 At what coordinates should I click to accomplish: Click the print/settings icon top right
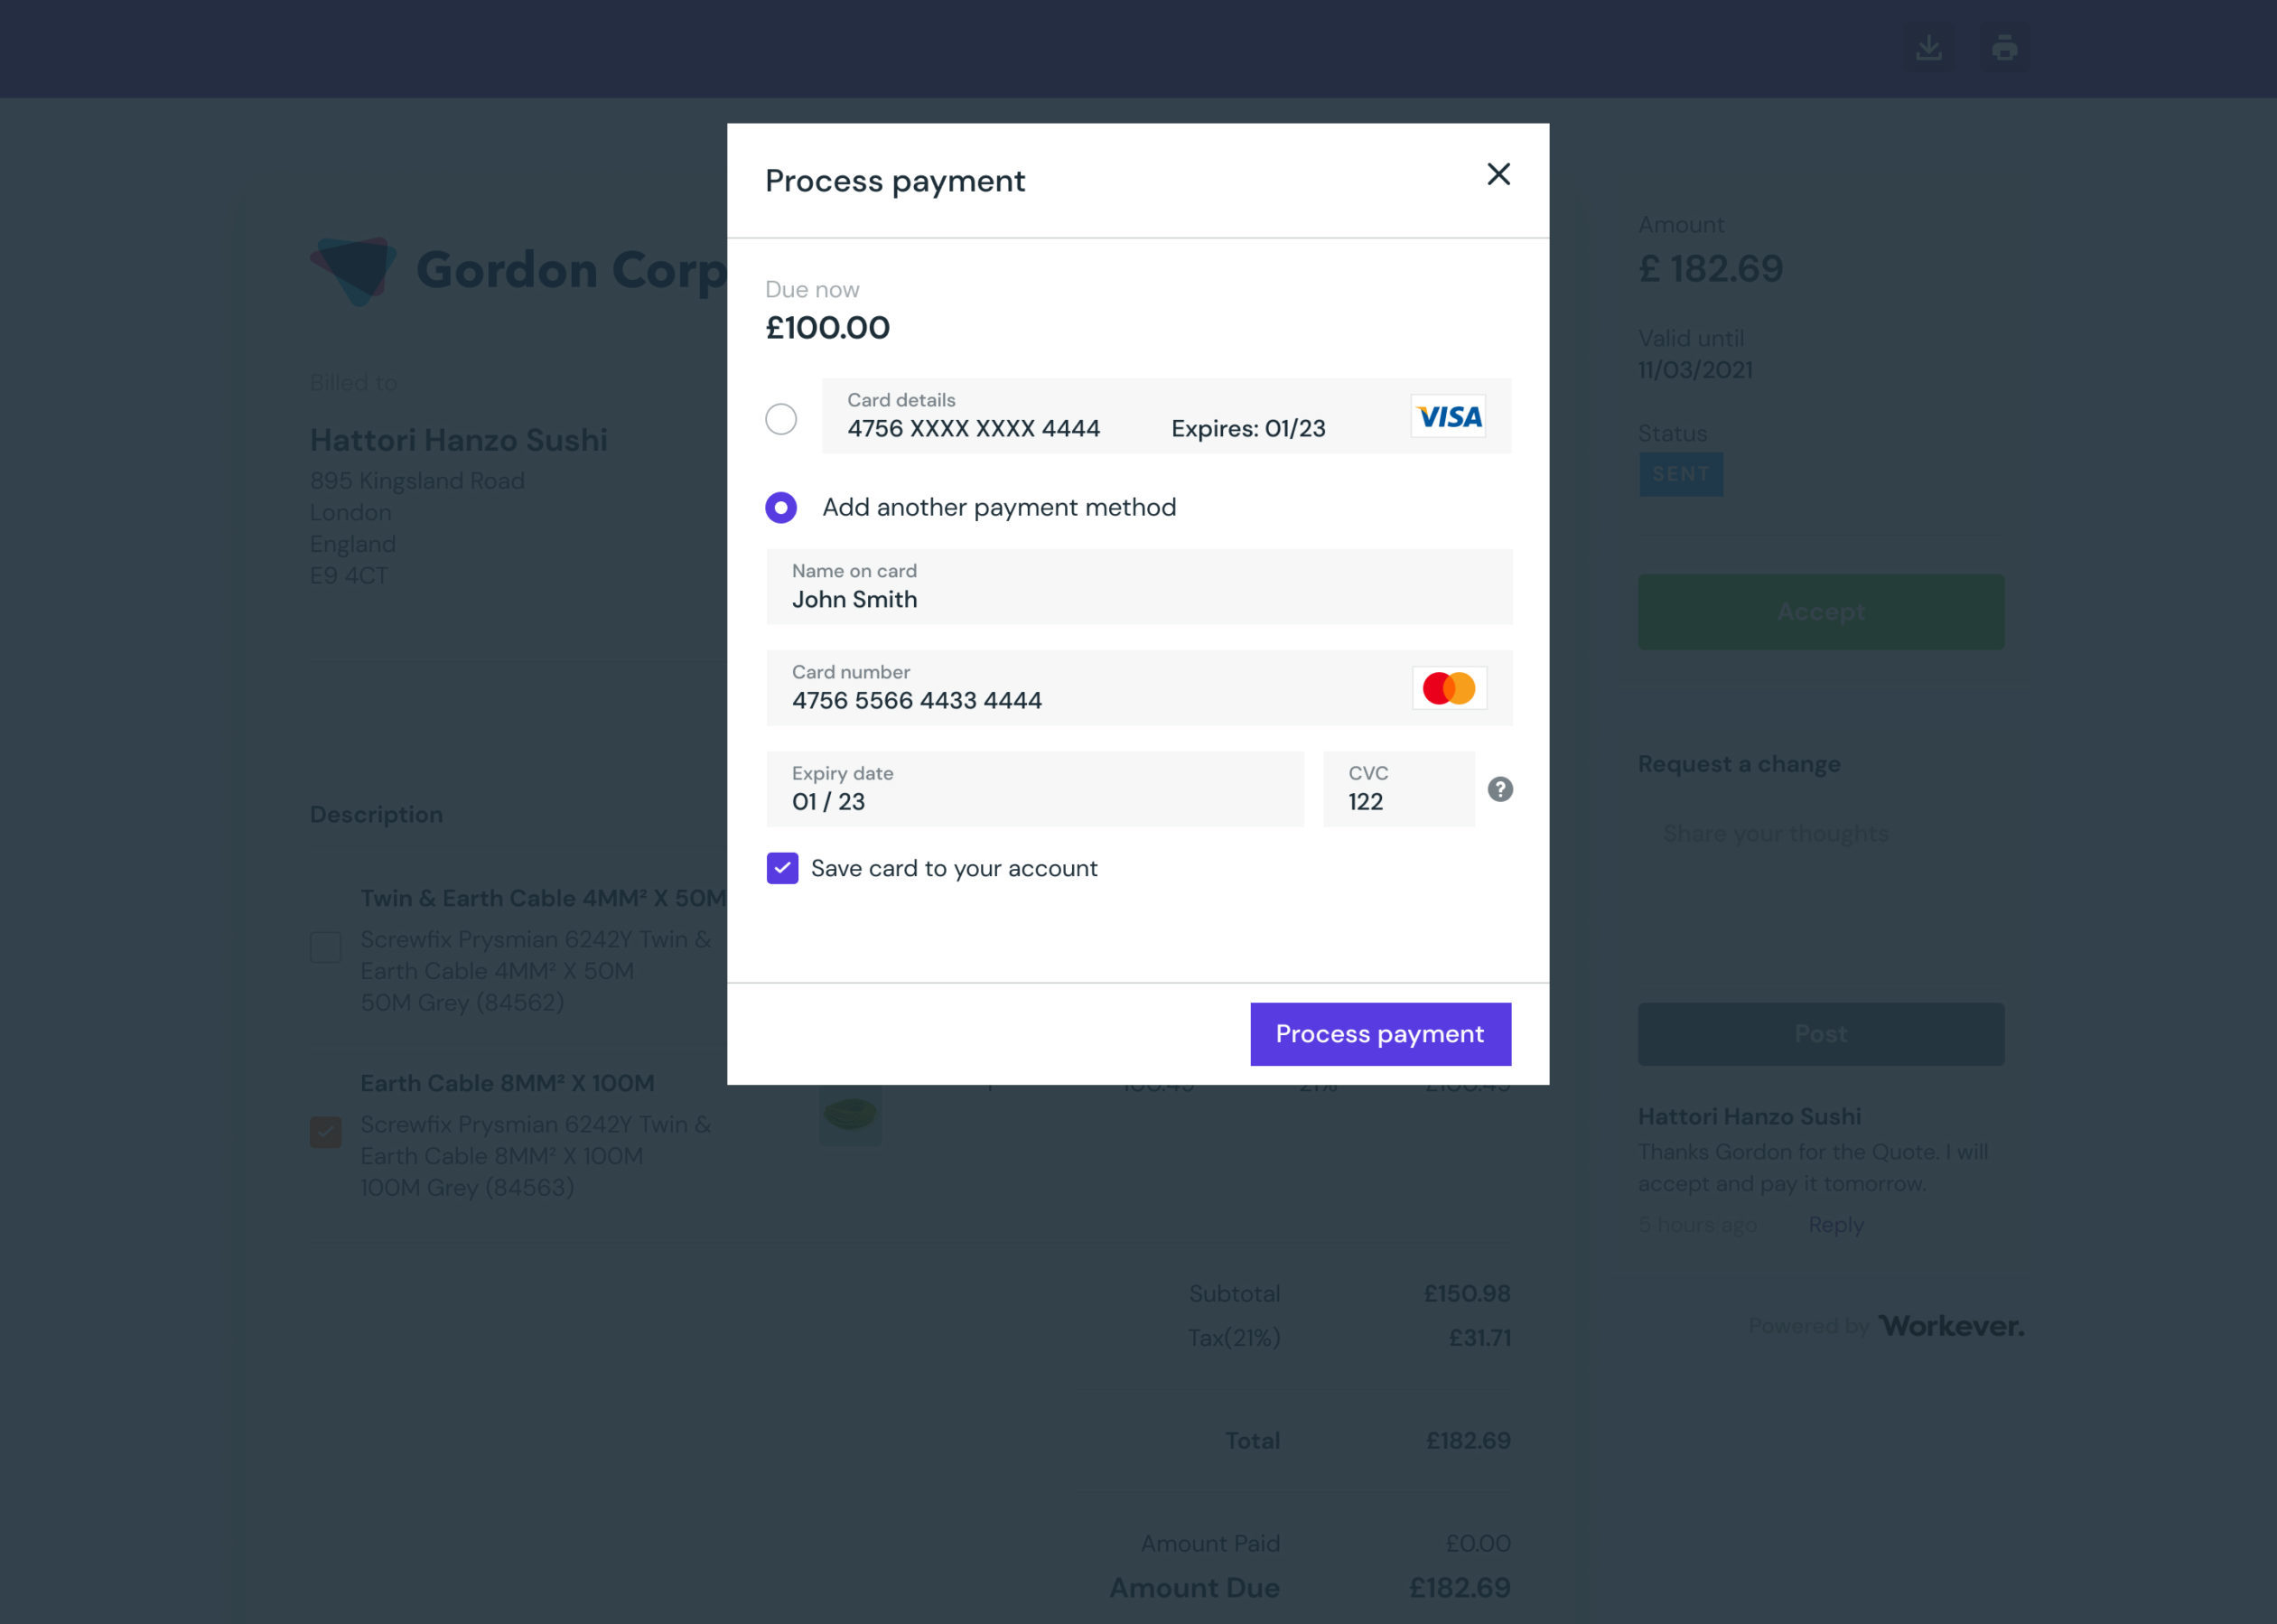2003,48
